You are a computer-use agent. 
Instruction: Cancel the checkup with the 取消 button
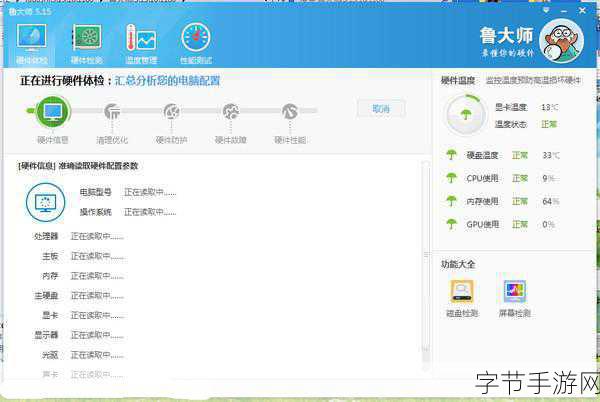click(x=381, y=109)
